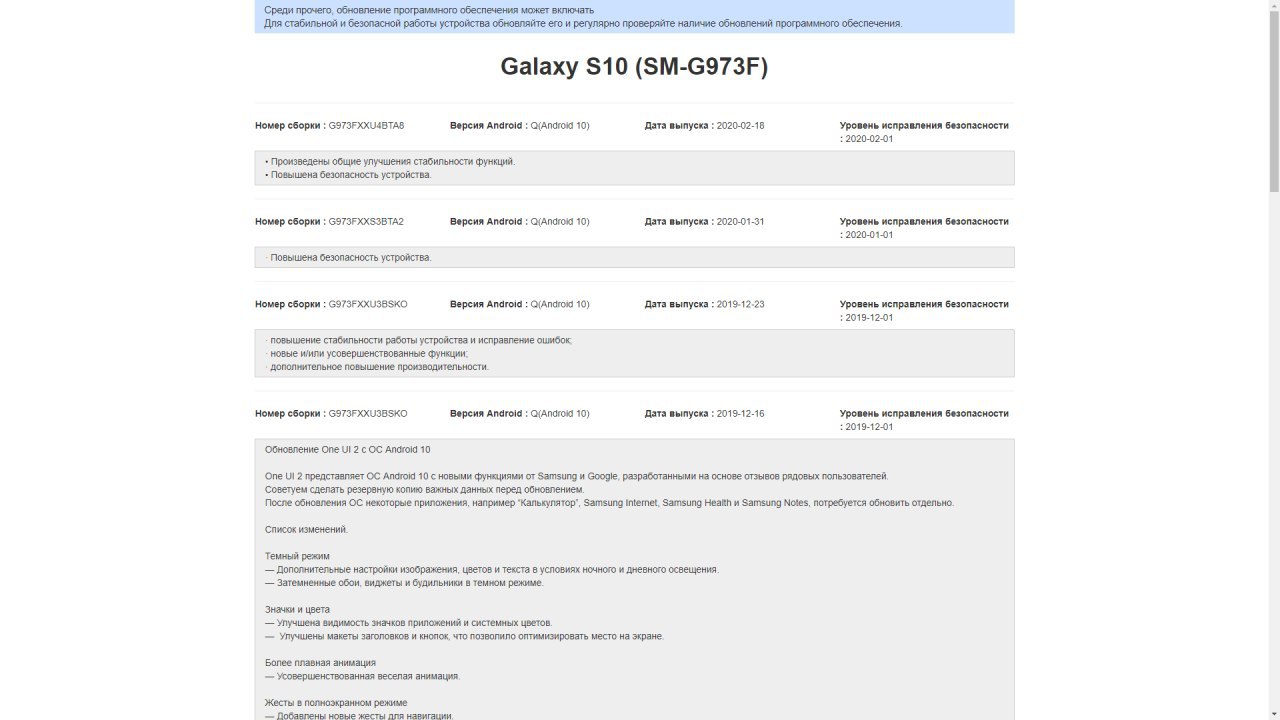Click release date 2020-01-31
This screenshot has height=720, width=1280.
(x=740, y=222)
